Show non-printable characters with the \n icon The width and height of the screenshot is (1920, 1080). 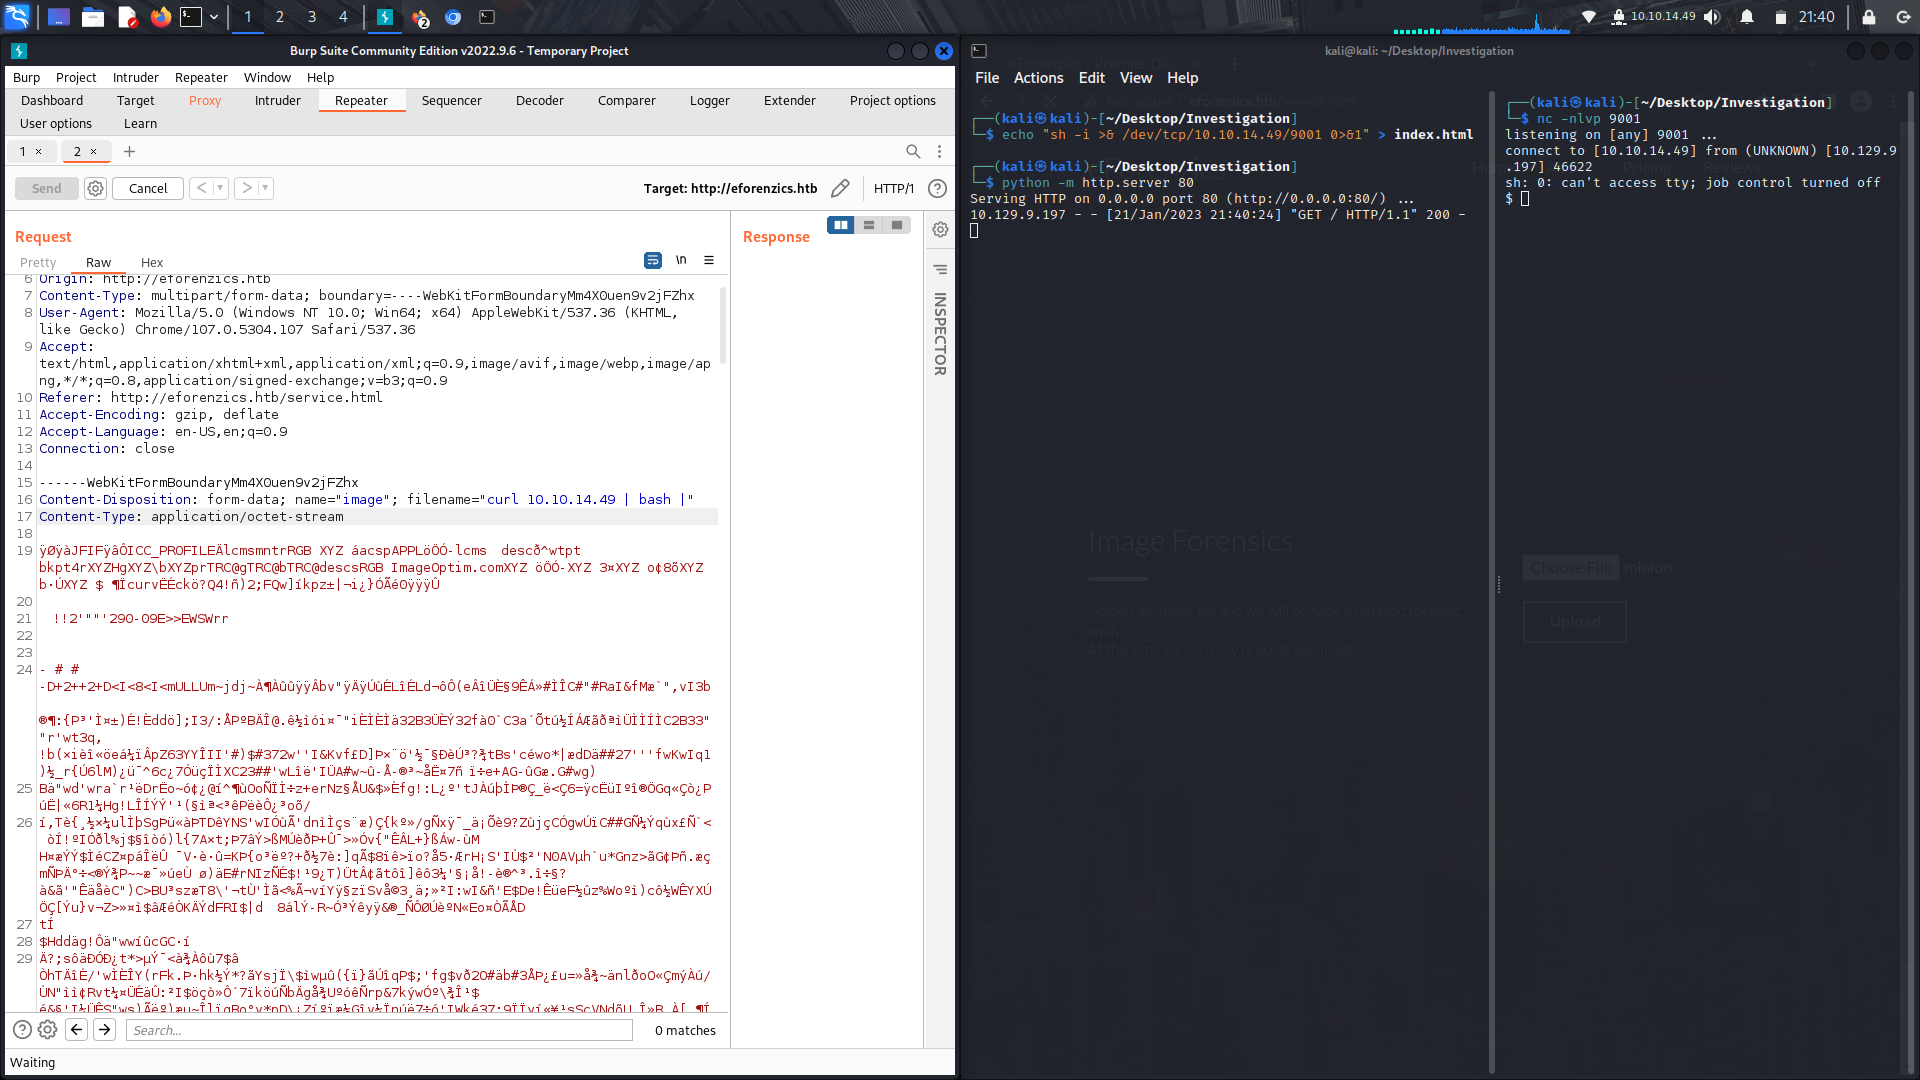[x=681, y=260]
